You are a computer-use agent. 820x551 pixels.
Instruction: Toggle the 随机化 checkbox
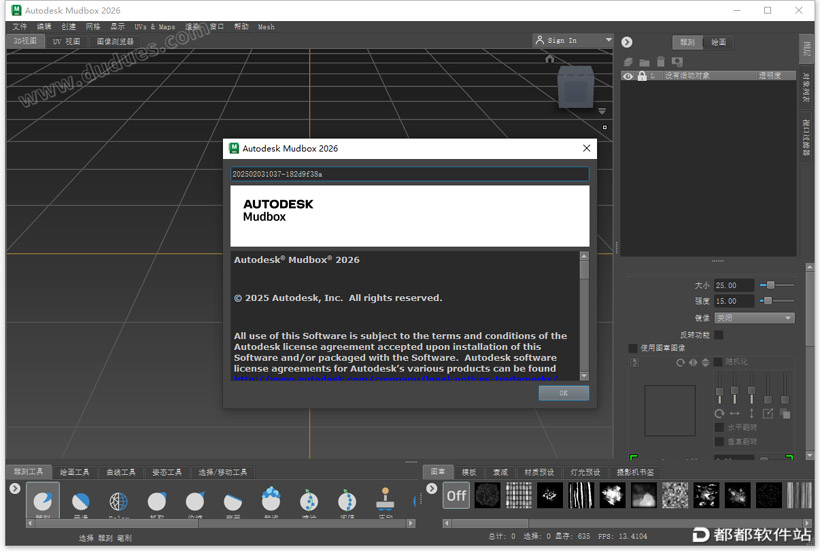coord(719,362)
